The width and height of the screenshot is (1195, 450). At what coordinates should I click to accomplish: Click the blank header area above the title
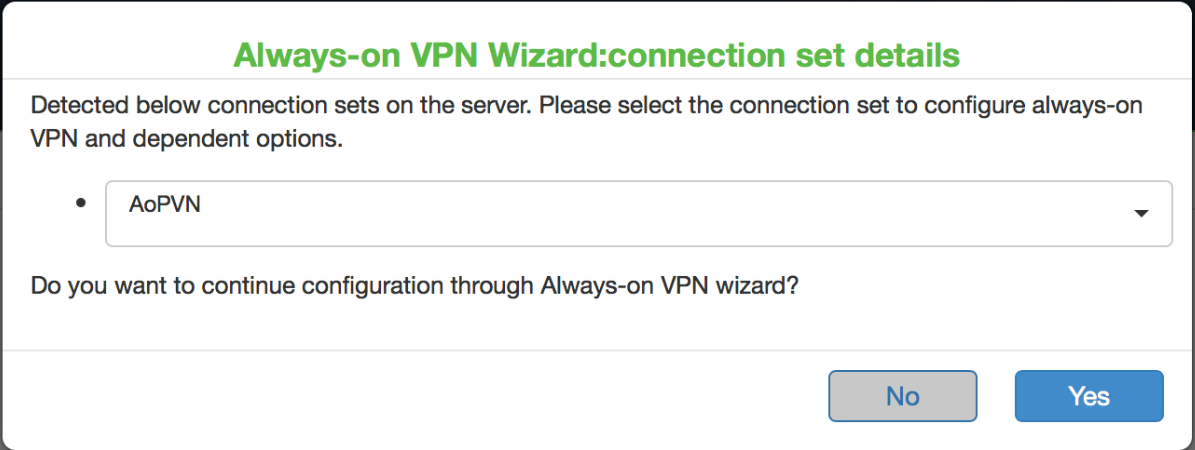coord(597,18)
